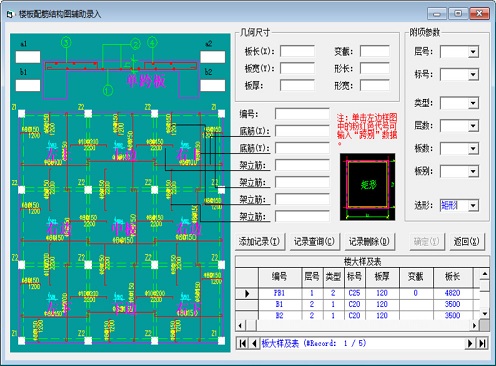
Task: Click the app icon in the title bar
Action: pyautogui.click(x=11, y=14)
